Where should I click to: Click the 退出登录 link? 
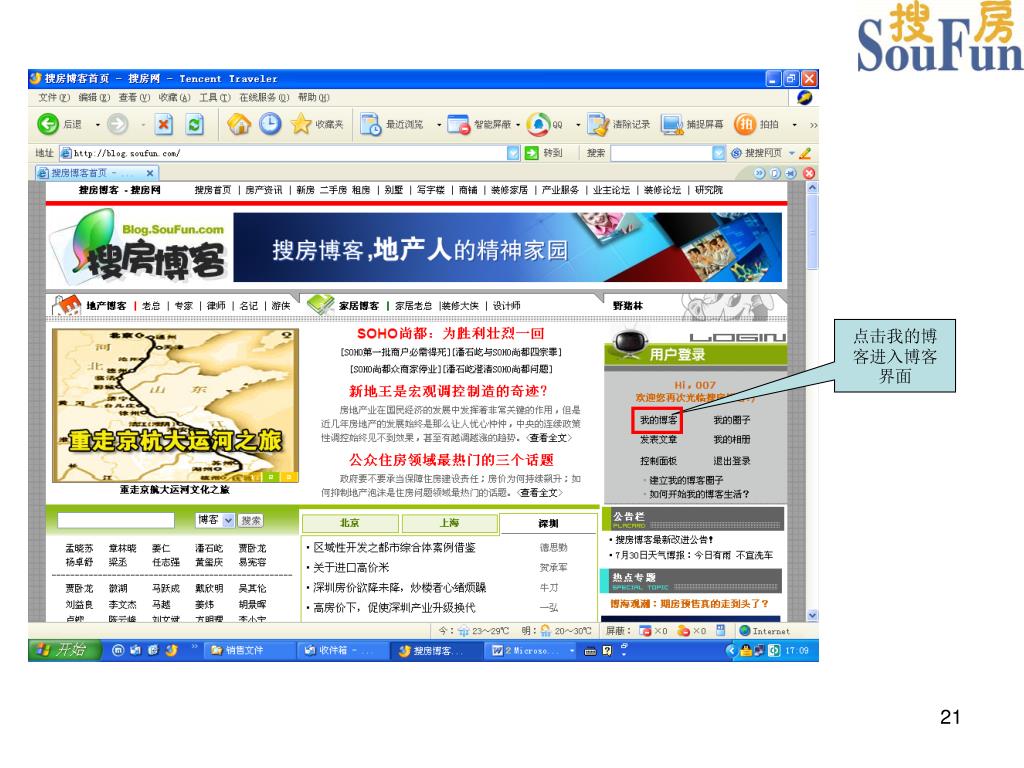coord(731,460)
